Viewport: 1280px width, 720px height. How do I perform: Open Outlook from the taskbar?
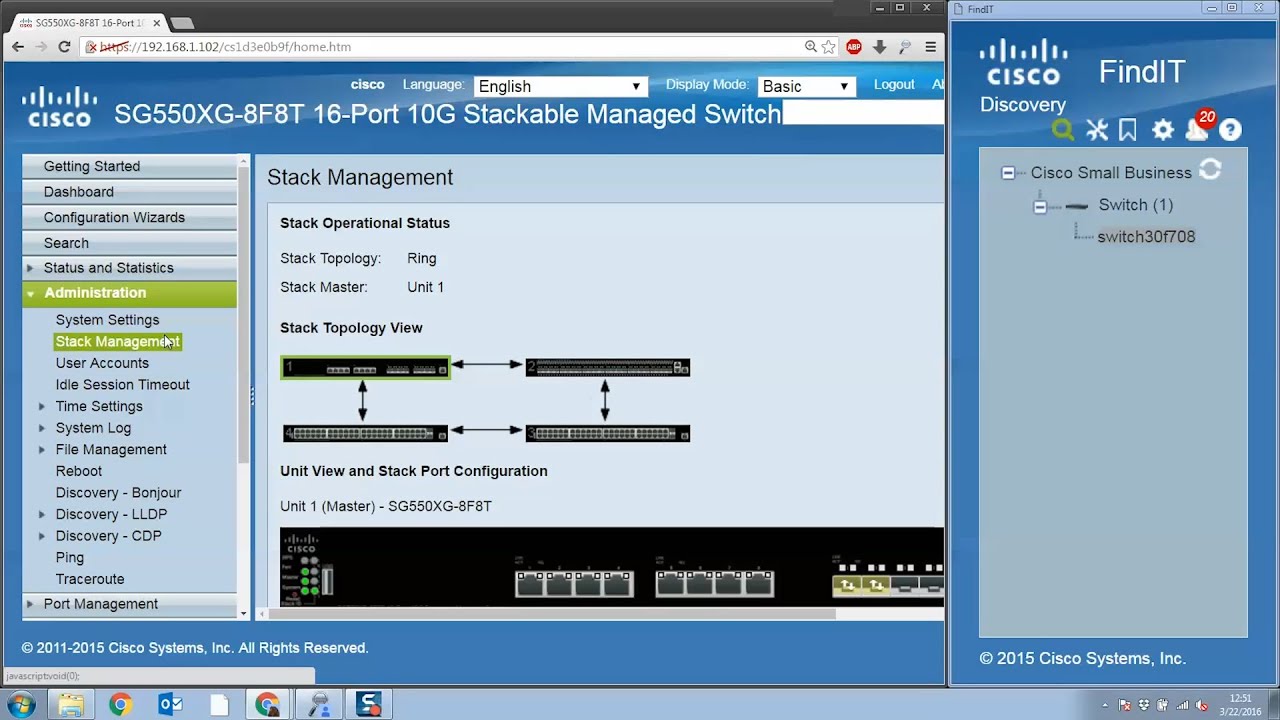coord(170,704)
